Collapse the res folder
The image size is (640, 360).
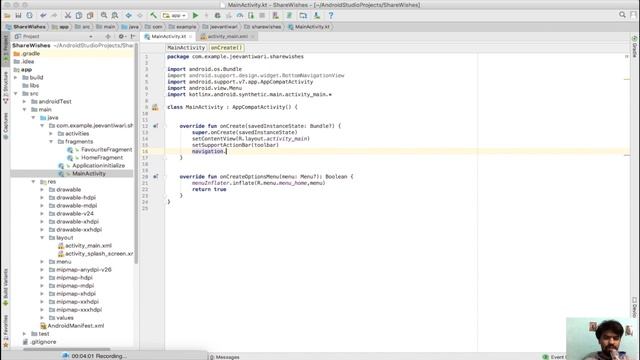tap(33, 182)
